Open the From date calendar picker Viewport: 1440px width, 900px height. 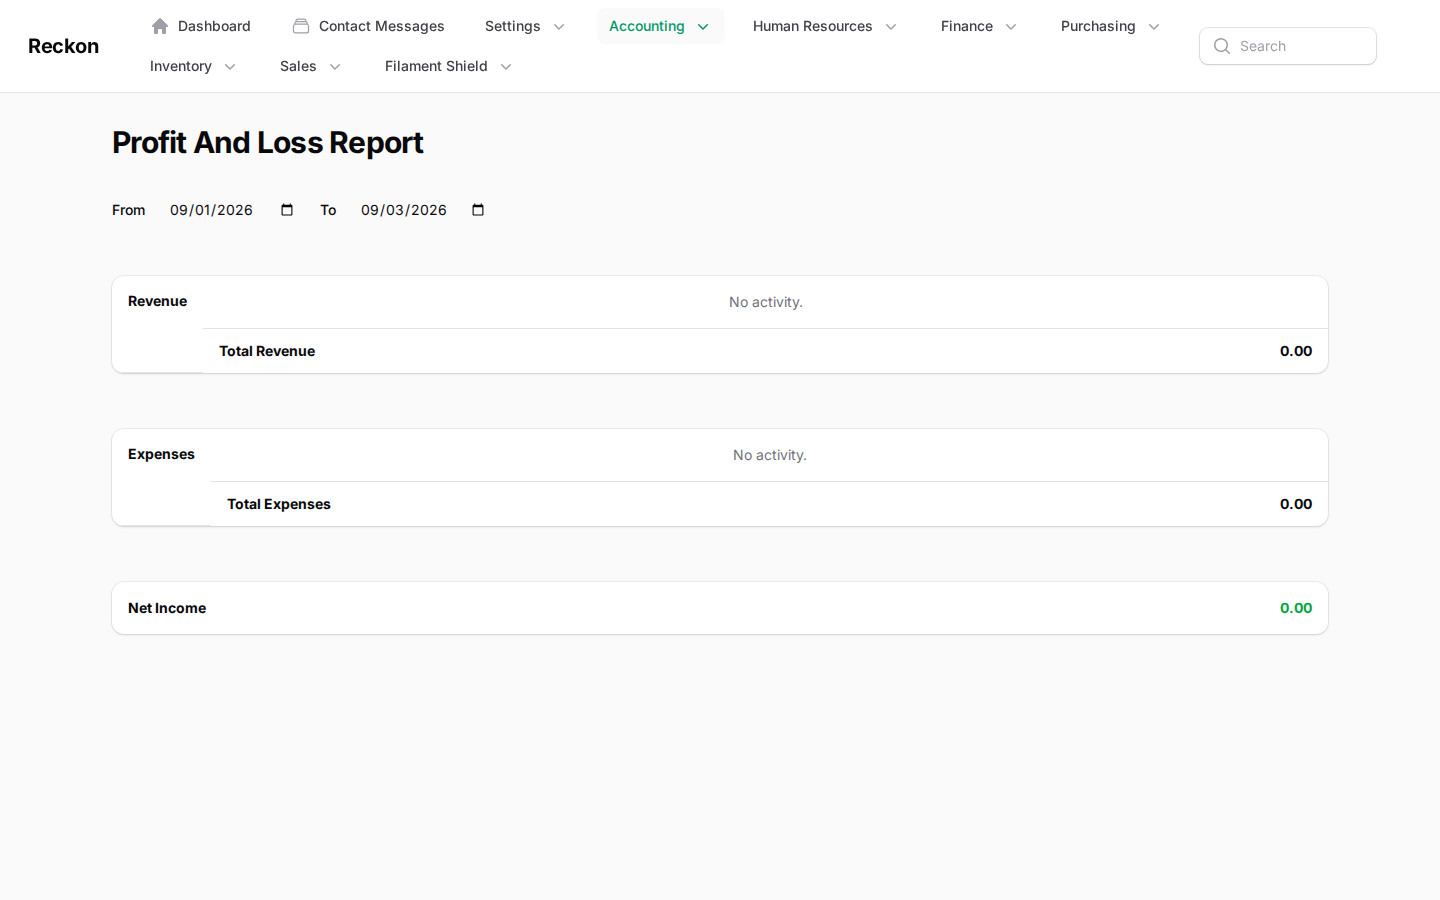click(287, 210)
